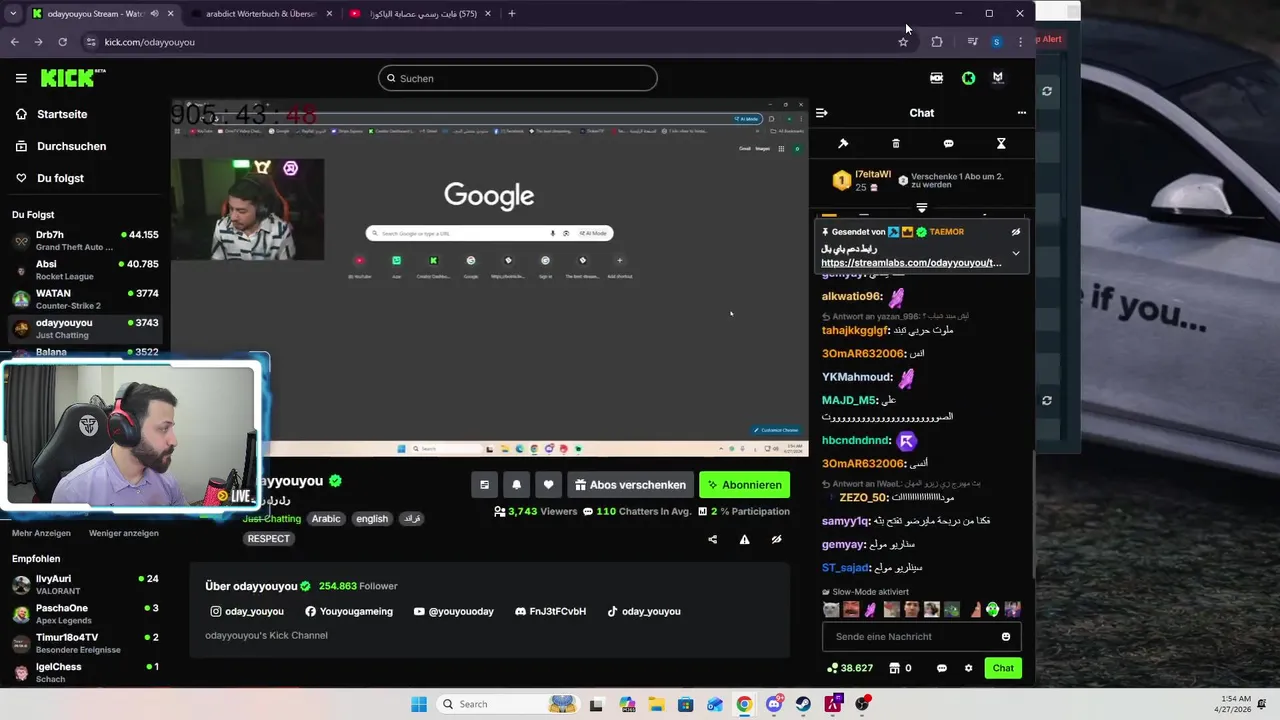
Task: Collapse the chat panel with arrow icon
Action: [x=822, y=113]
